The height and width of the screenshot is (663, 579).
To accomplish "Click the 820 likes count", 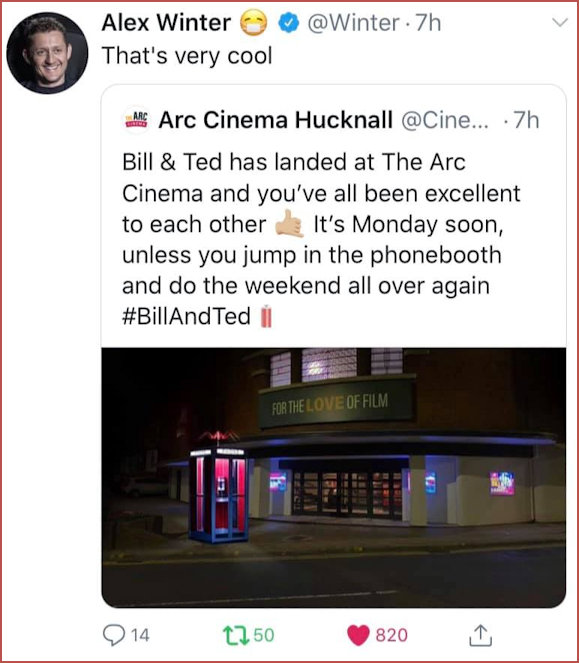I will 392,636.
